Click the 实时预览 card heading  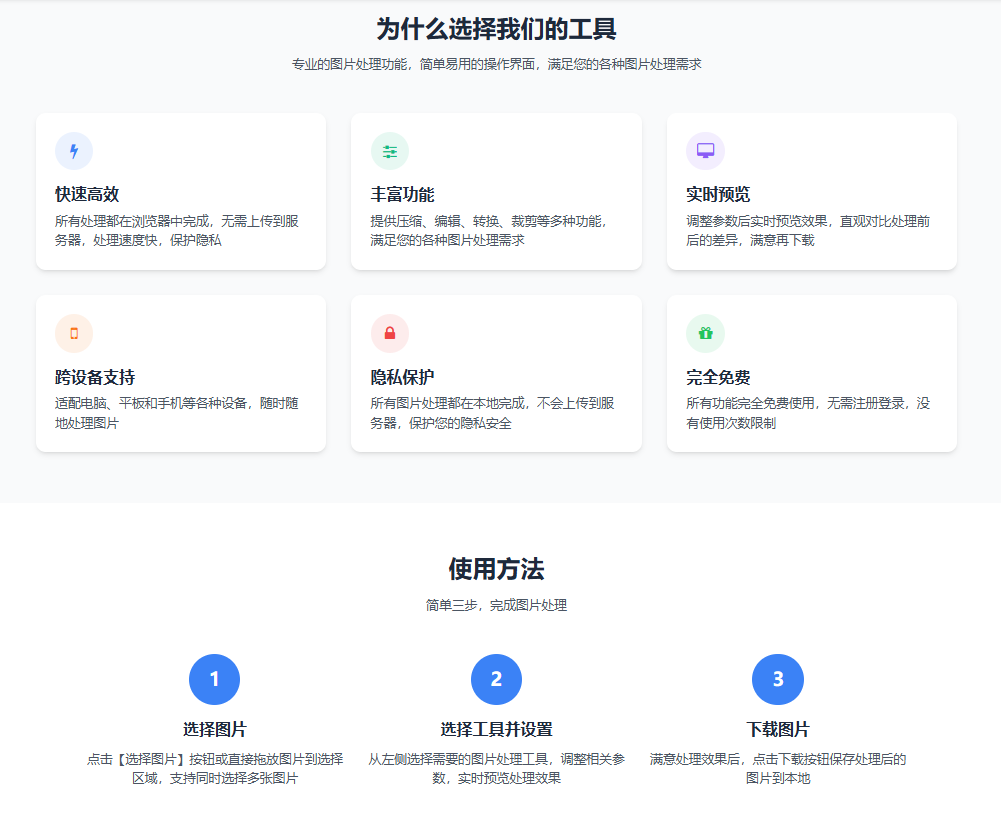(718, 195)
